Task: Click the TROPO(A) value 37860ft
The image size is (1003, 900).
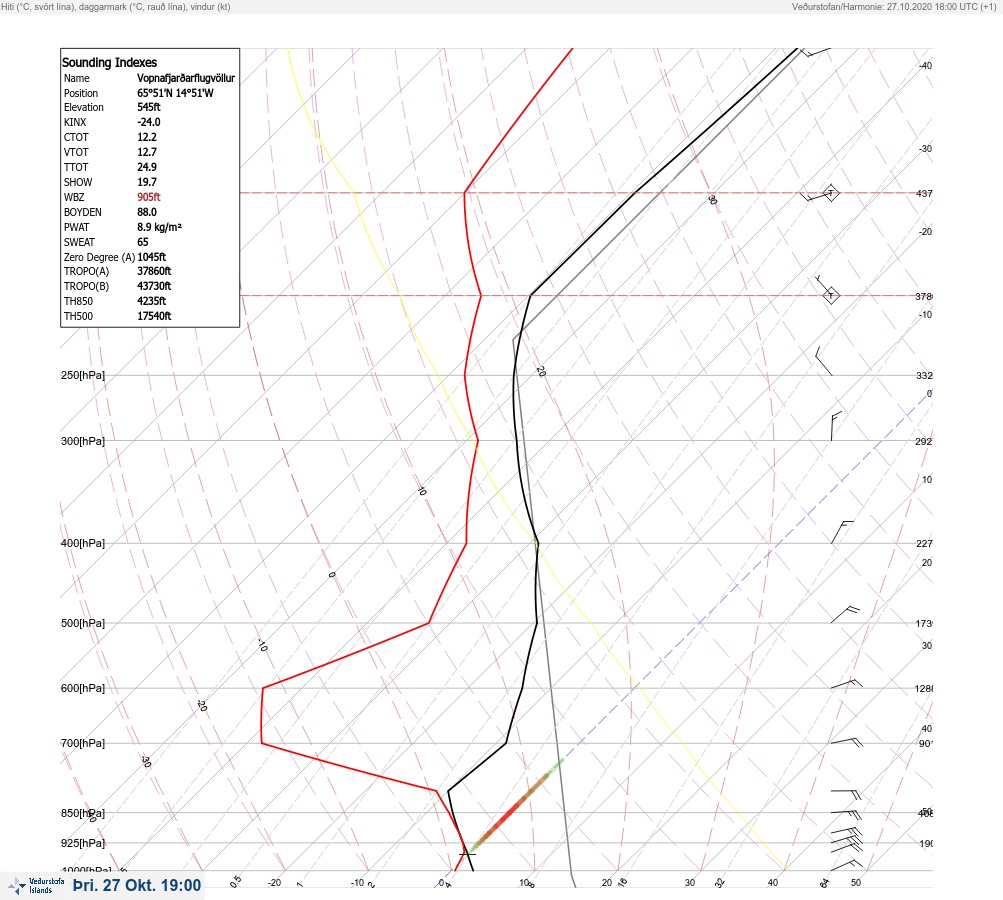Action: 154,271
